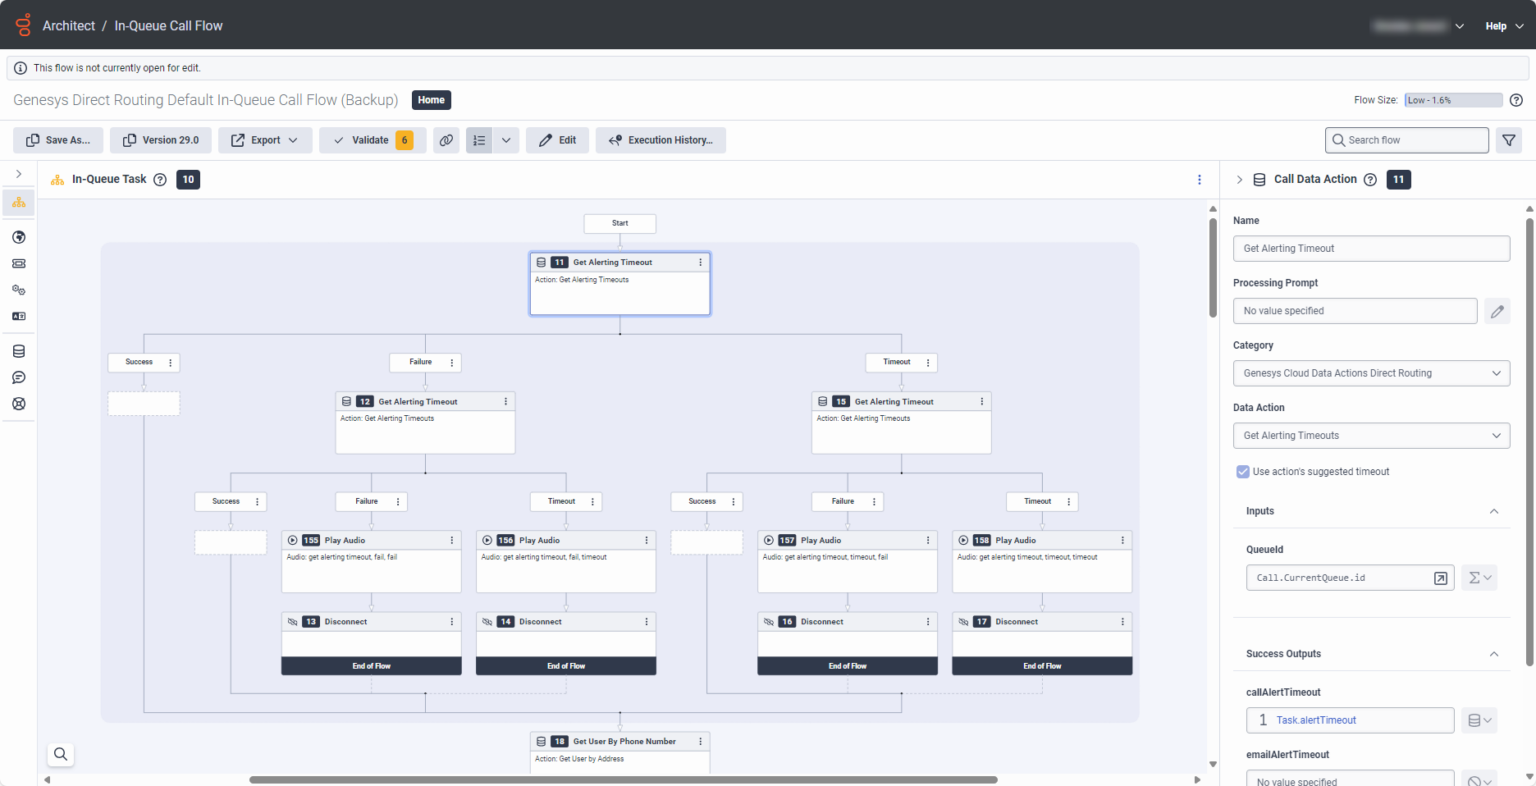Open three-dot menu of In-Queue Task panel
This screenshot has width=1536, height=786.
point(1199,180)
